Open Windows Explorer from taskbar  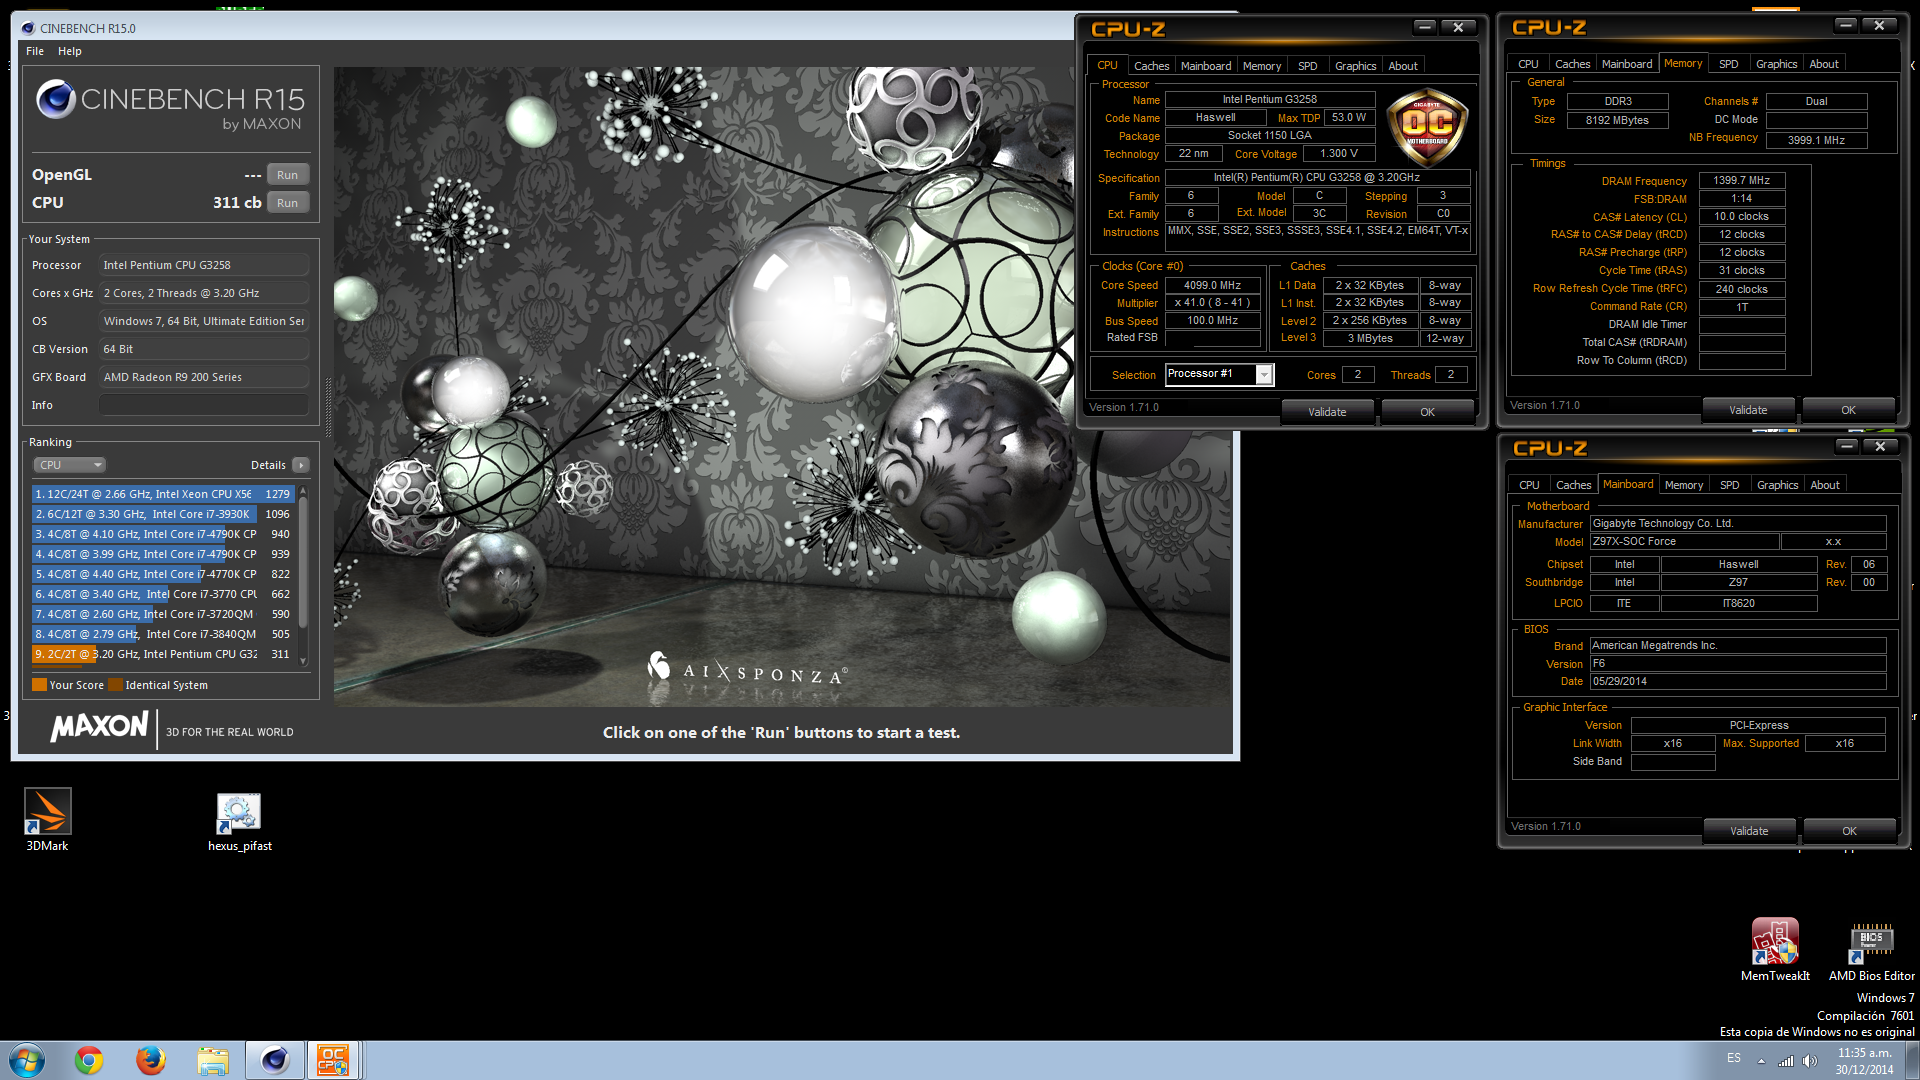point(213,1060)
